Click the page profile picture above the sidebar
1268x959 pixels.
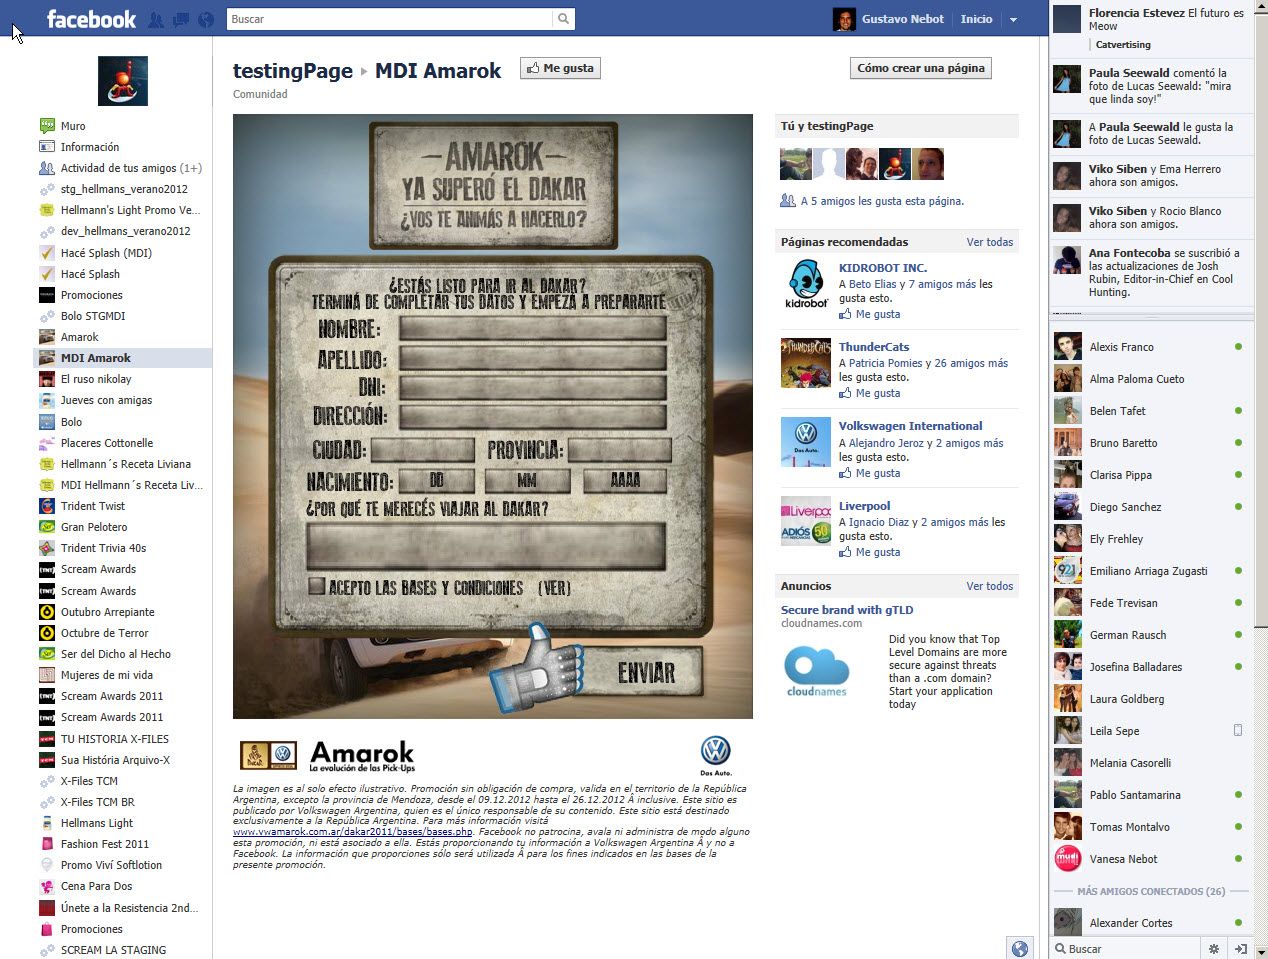(123, 81)
